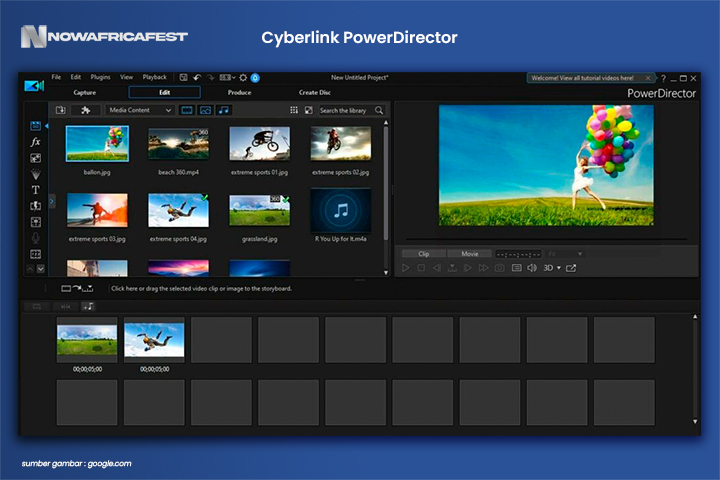Expand rooms list with down chevron

(41, 269)
